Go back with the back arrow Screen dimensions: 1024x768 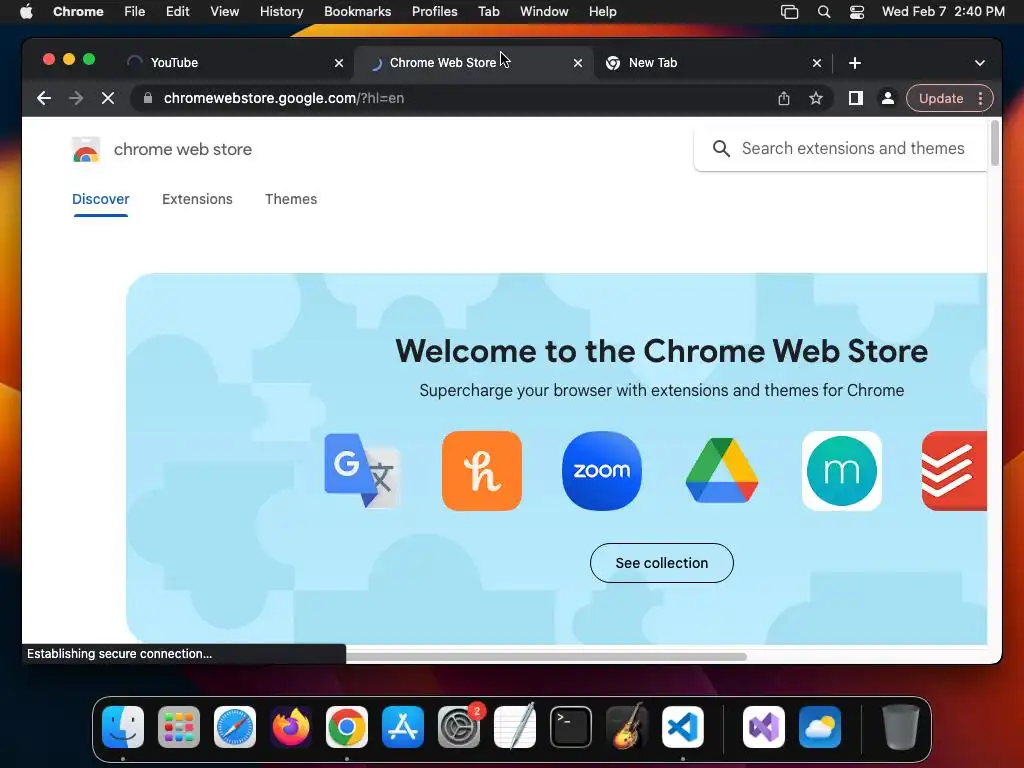click(x=44, y=98)
